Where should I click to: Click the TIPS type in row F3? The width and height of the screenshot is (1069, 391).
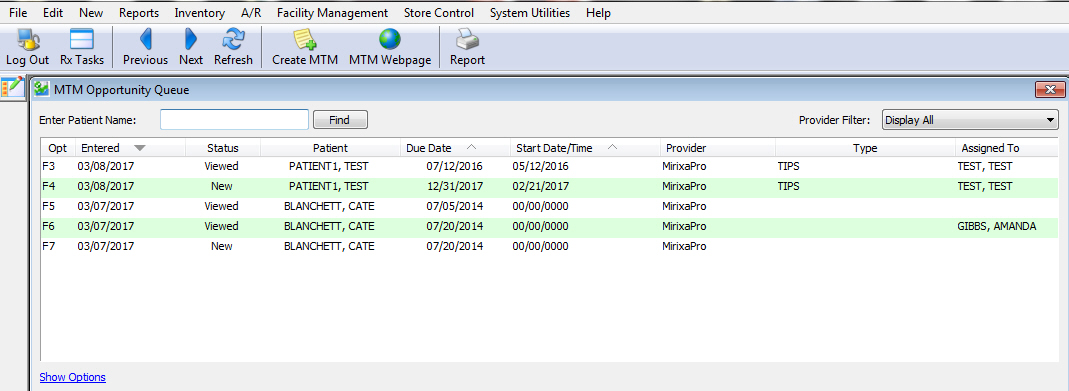788,166
